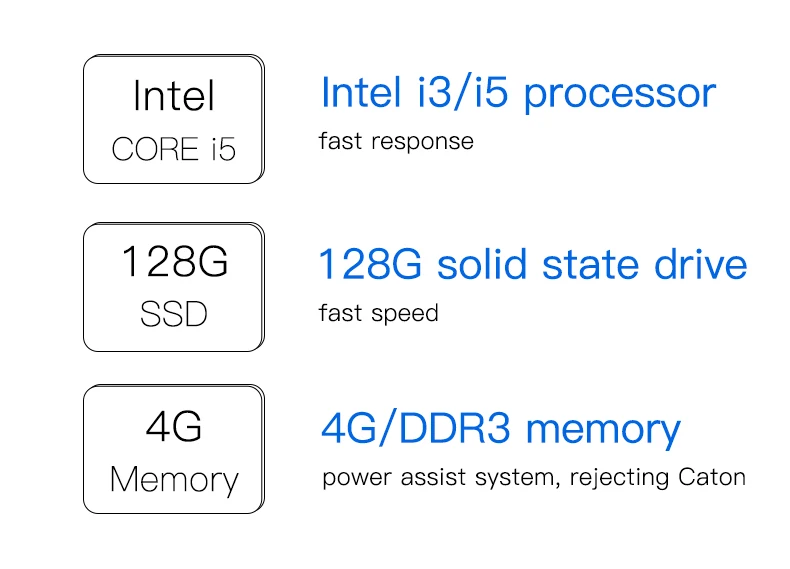The height and width of the screenshot is (569, 790).
Task: Open the '128G solid state drive' heading
Action: [x=532, y=265]
